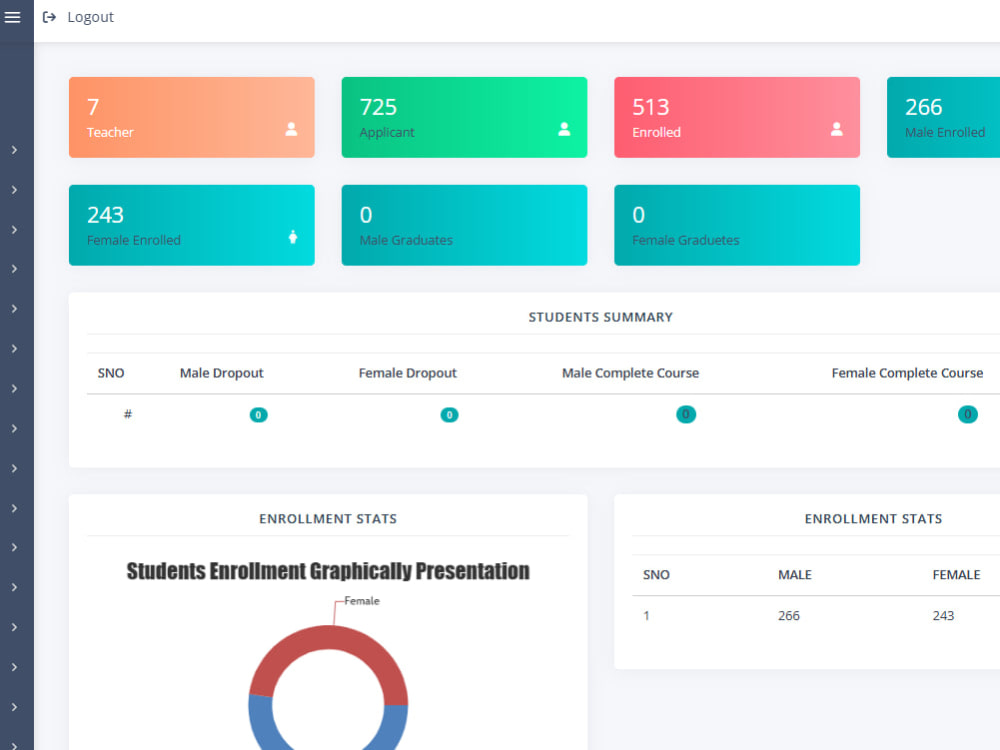The image size is (1000, 750).
Task: Click the FEMALE cell value 243
Action: coord(943,615)
